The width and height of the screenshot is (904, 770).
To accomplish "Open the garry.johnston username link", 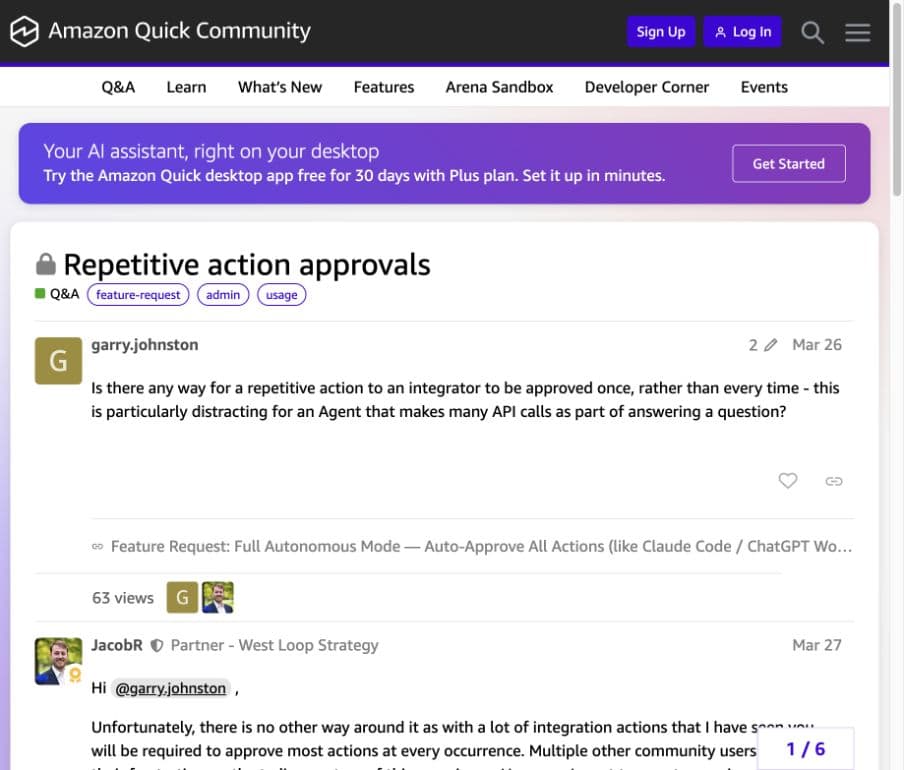I will click(x=145, y=345).
